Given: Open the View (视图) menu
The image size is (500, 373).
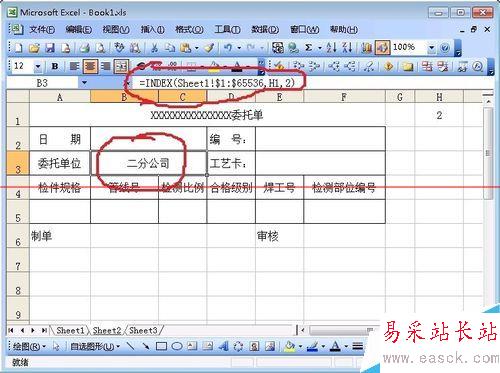Looking at the screenshot, I should 116,30.
